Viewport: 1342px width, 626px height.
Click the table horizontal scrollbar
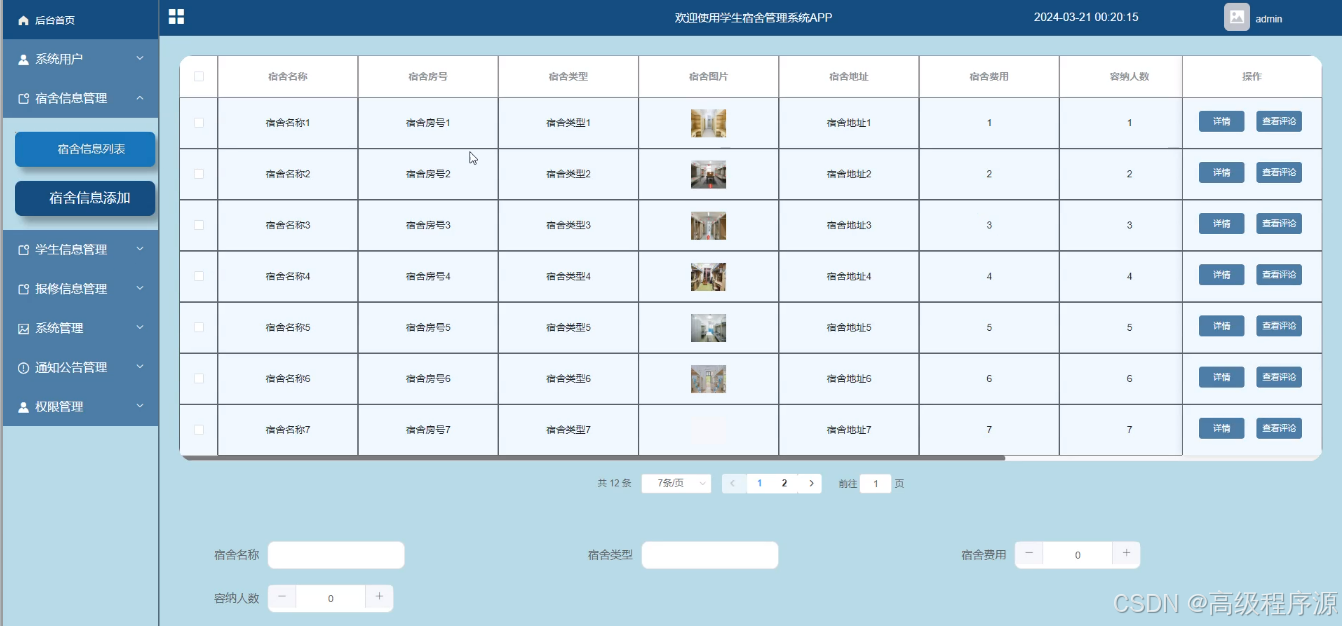[592, 458]
